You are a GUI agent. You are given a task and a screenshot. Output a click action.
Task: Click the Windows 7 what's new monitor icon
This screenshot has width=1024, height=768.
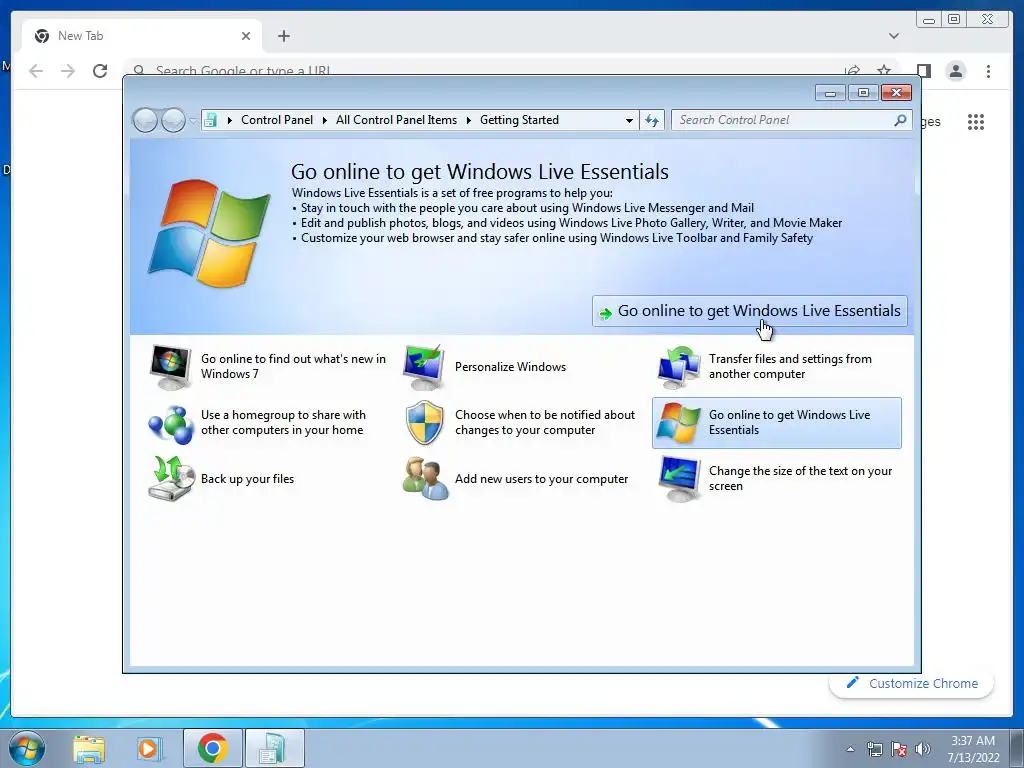(x=170, y=367)
